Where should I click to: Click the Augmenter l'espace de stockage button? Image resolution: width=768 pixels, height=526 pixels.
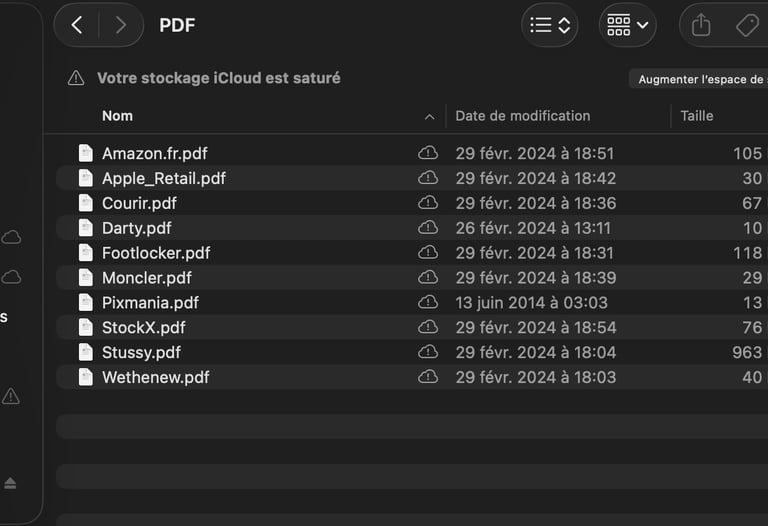(x=700, y=79)
